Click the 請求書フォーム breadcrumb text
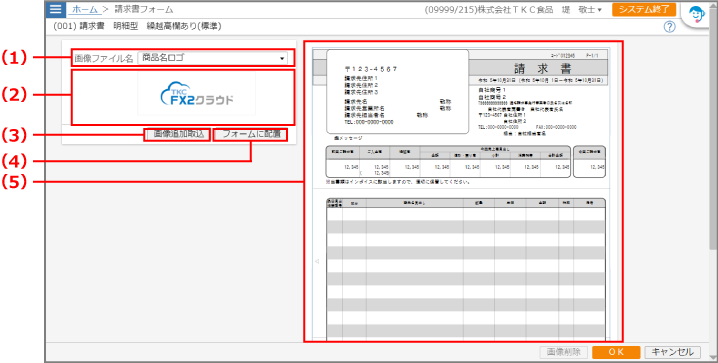This screenshot has height=363, width=718. point(143,10)
